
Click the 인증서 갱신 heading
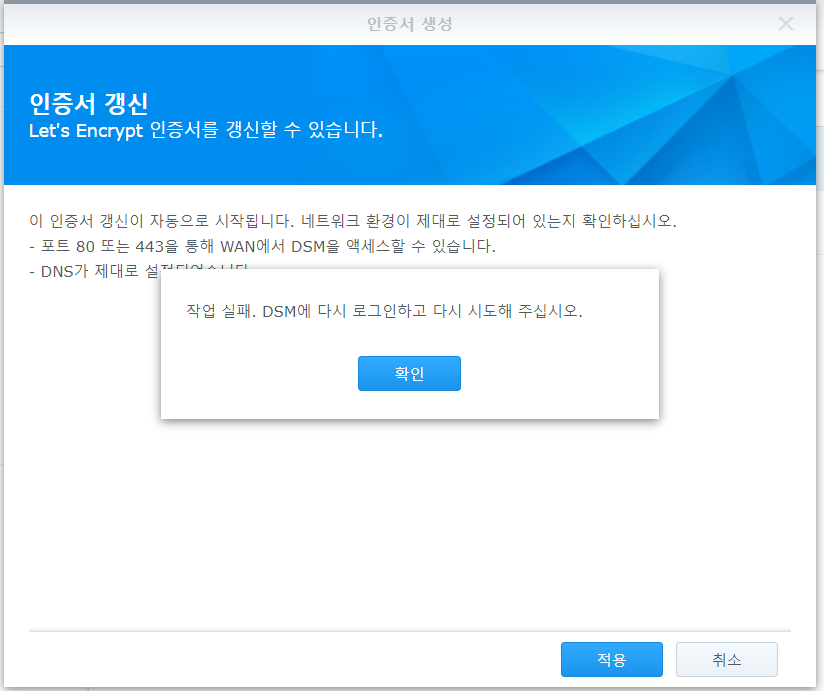coord(88,104)
